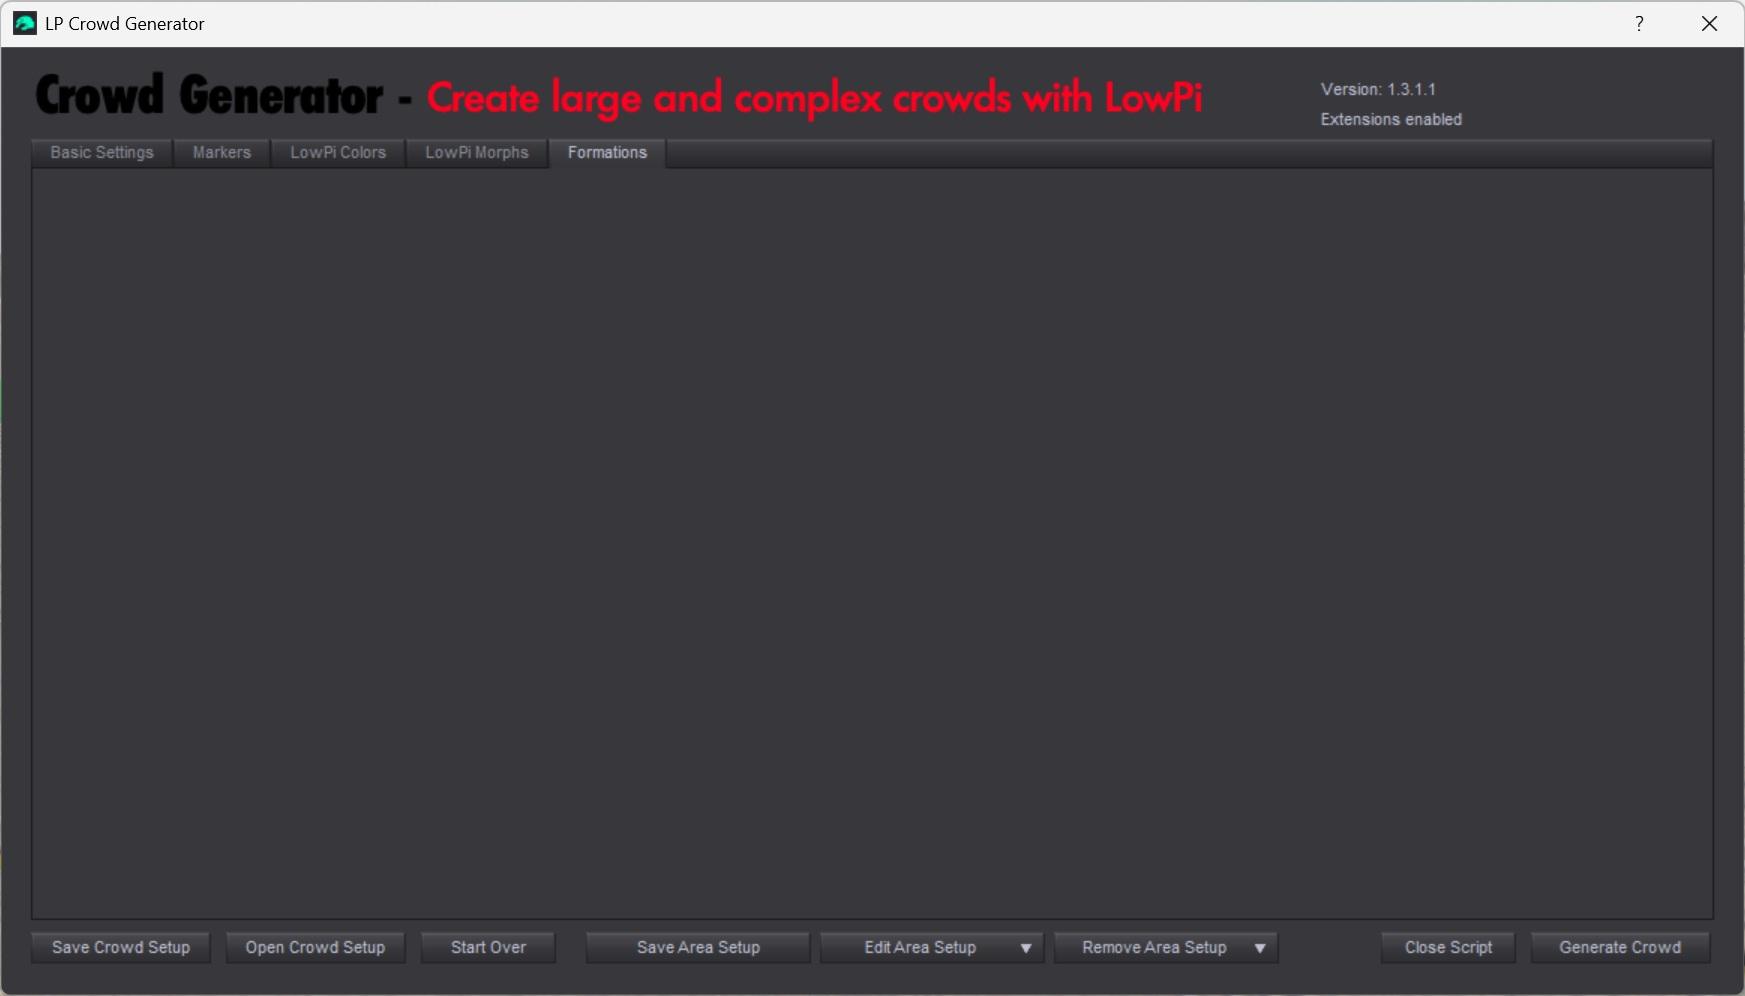Switch to the Basic Settings tab

tap(102, 153)
